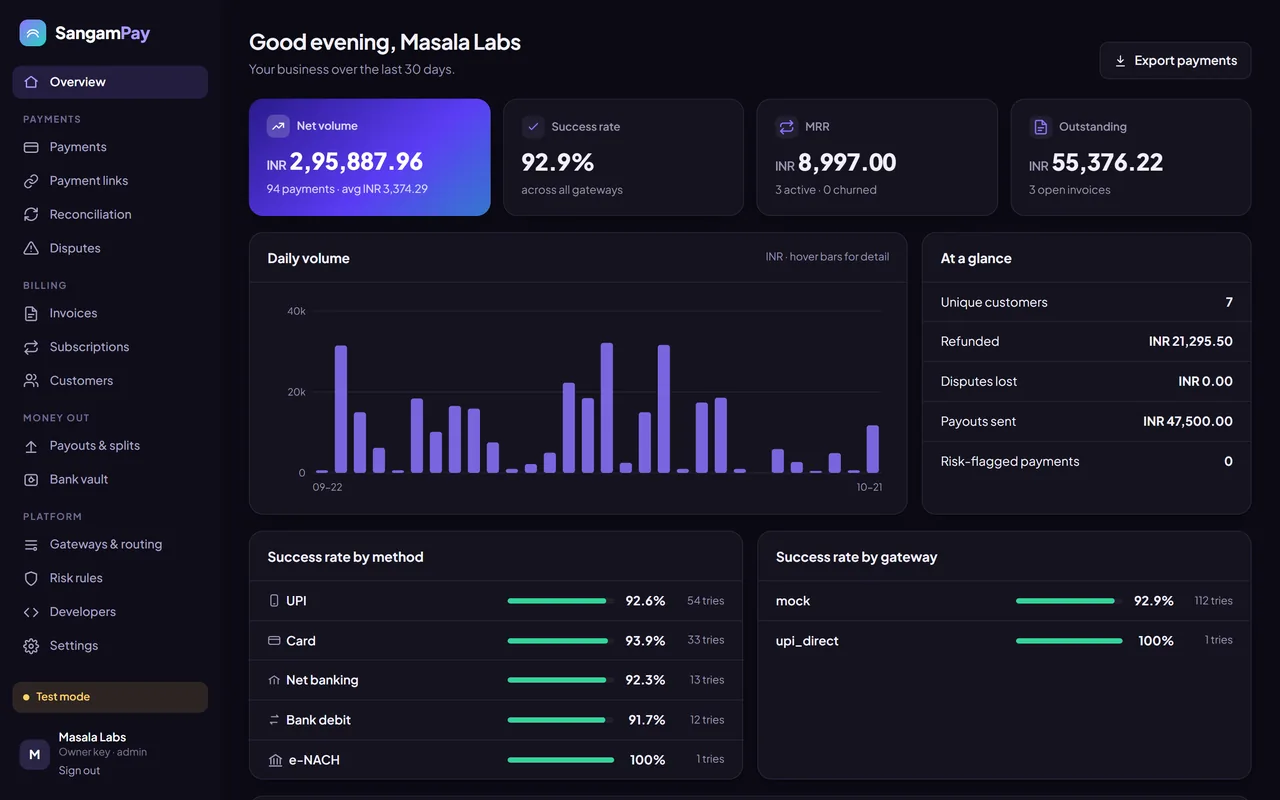Image resolution: width=1280 pixels, height=800 pixels.
Task: Go to Payments in the sidebar
Action: [x=110, y=147]
